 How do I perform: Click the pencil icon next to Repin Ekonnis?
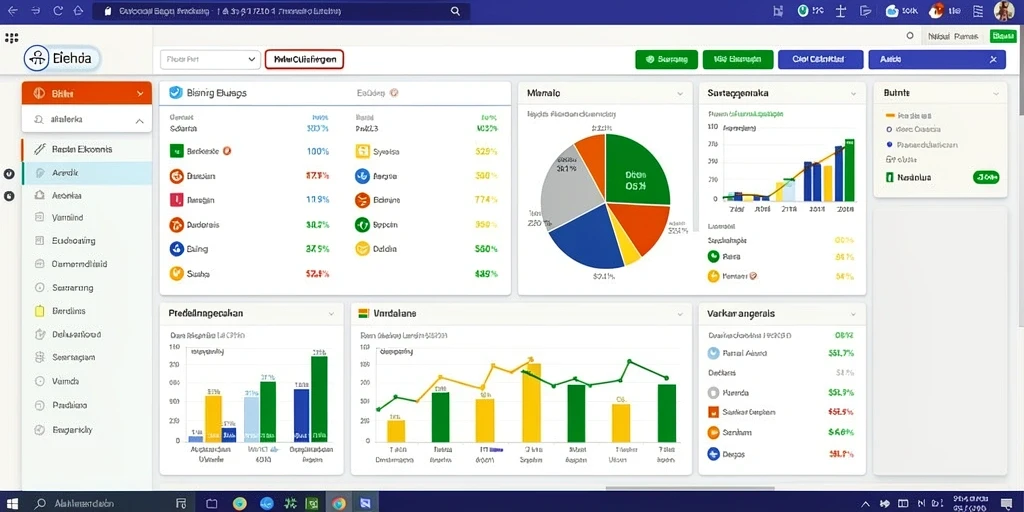tap(39, 149)
